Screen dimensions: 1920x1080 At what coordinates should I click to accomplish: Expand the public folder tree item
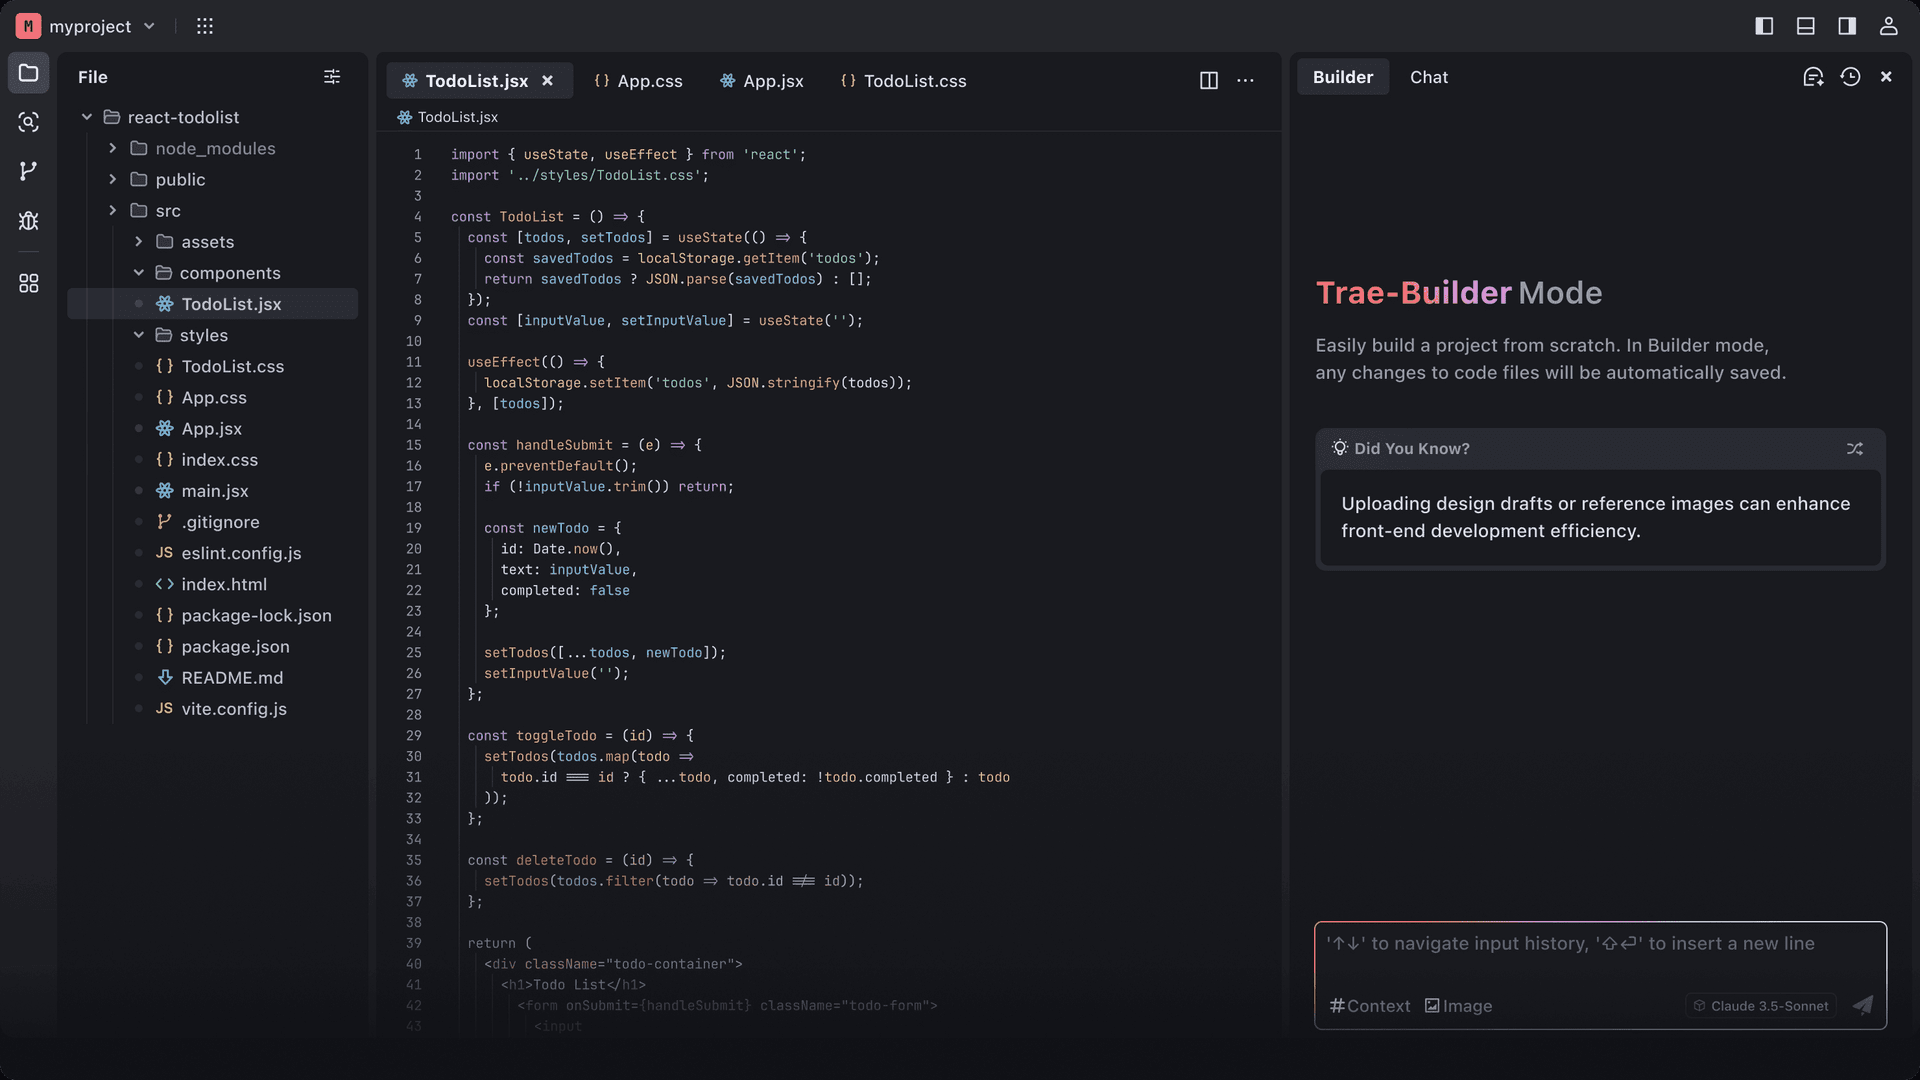[115, 179]
